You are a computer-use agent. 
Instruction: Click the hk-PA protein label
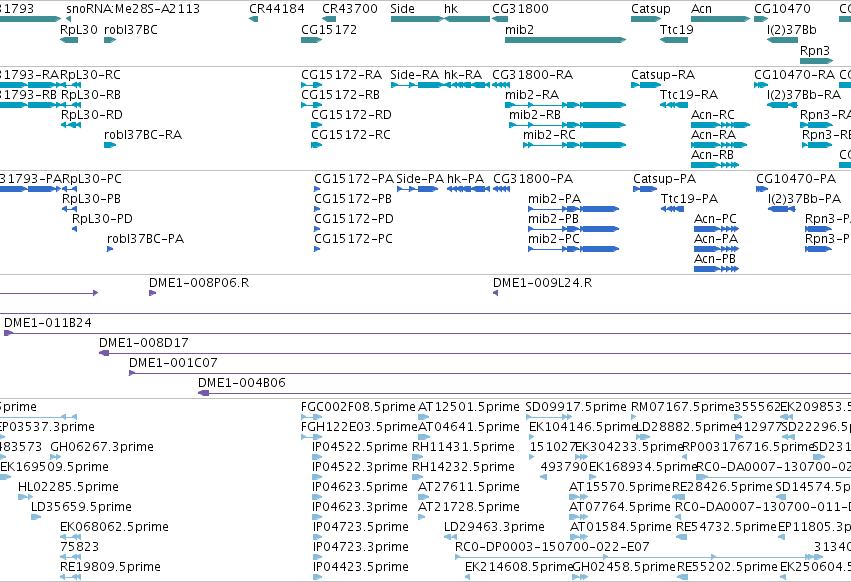(x=465, y=179)
